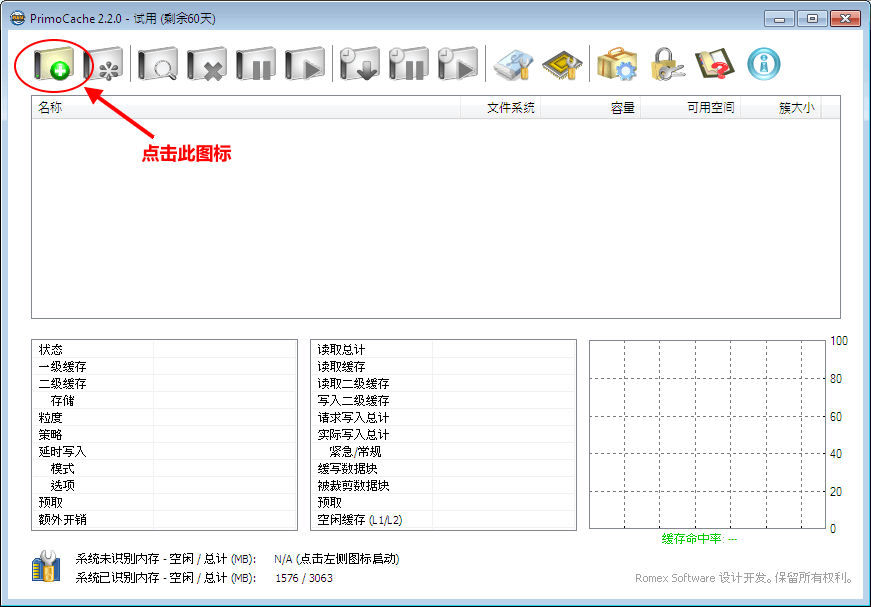The image size is (871, 607).
Task: Click the magnifier folder icon to view cache details
Action: click(156, 62)
